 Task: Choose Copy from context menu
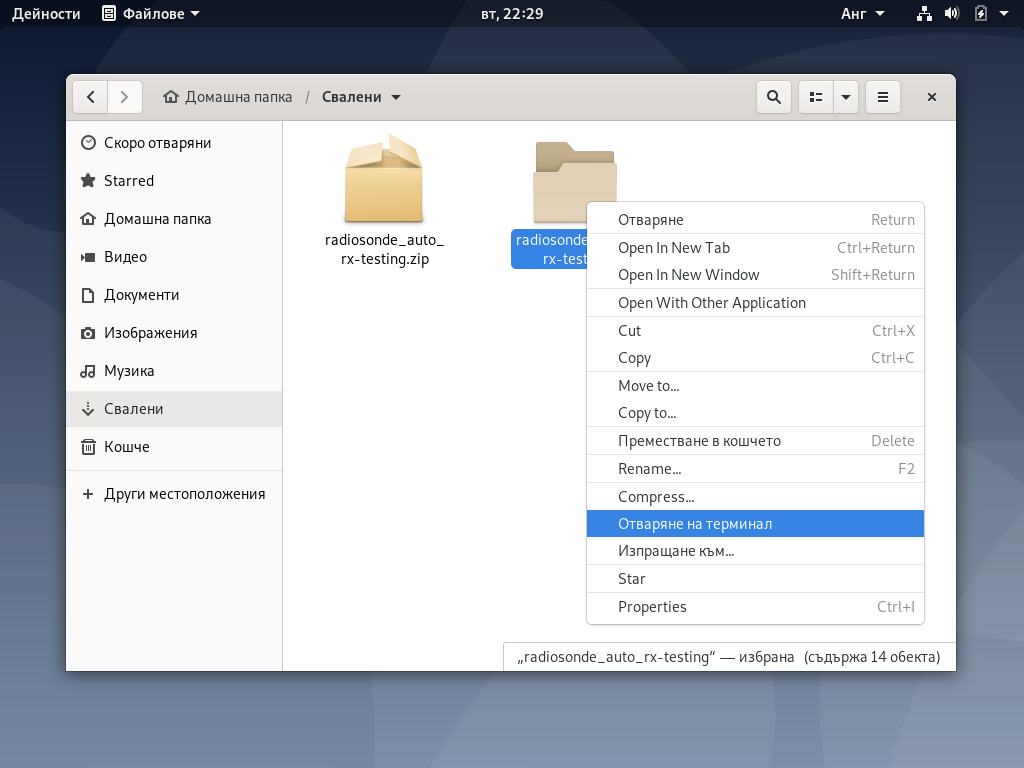coord(756,358)
